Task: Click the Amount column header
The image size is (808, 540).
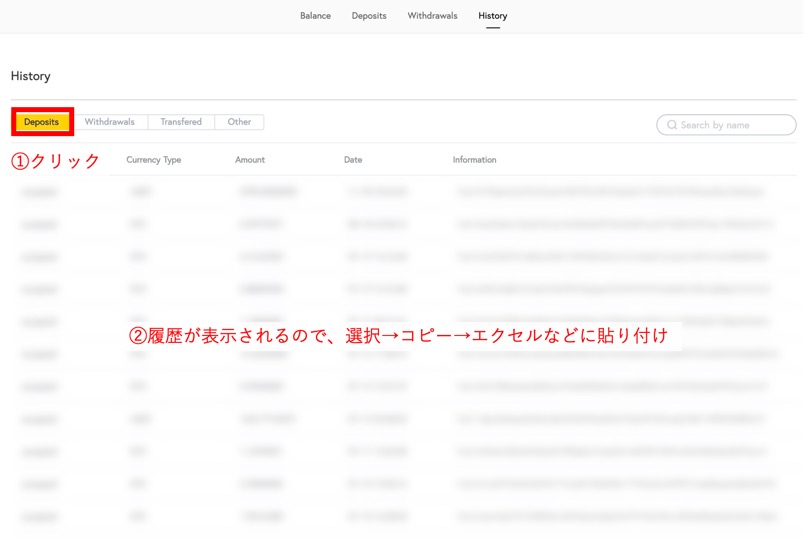Action: [x=250, y=160]
